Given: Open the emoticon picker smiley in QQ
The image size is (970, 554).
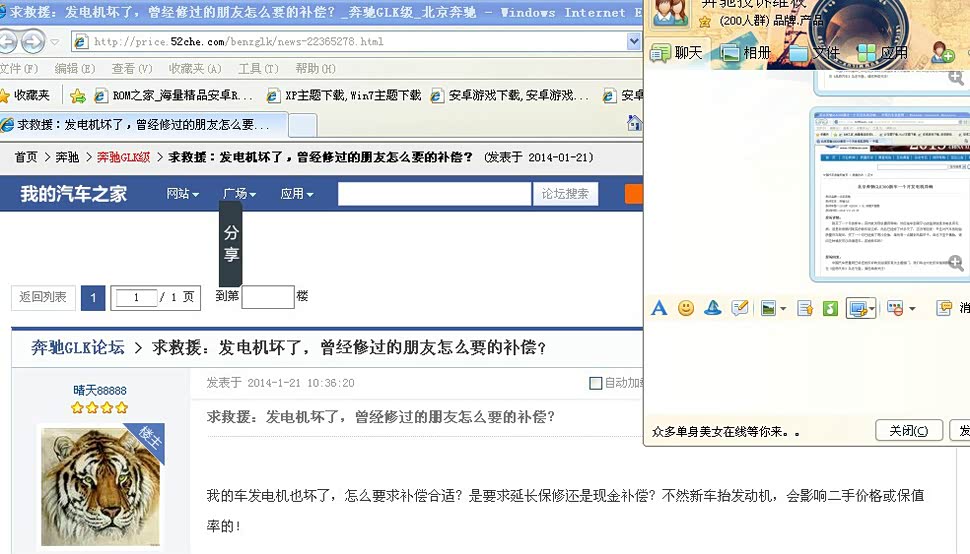Looking at the screenshot, I should tap(686, 308).
